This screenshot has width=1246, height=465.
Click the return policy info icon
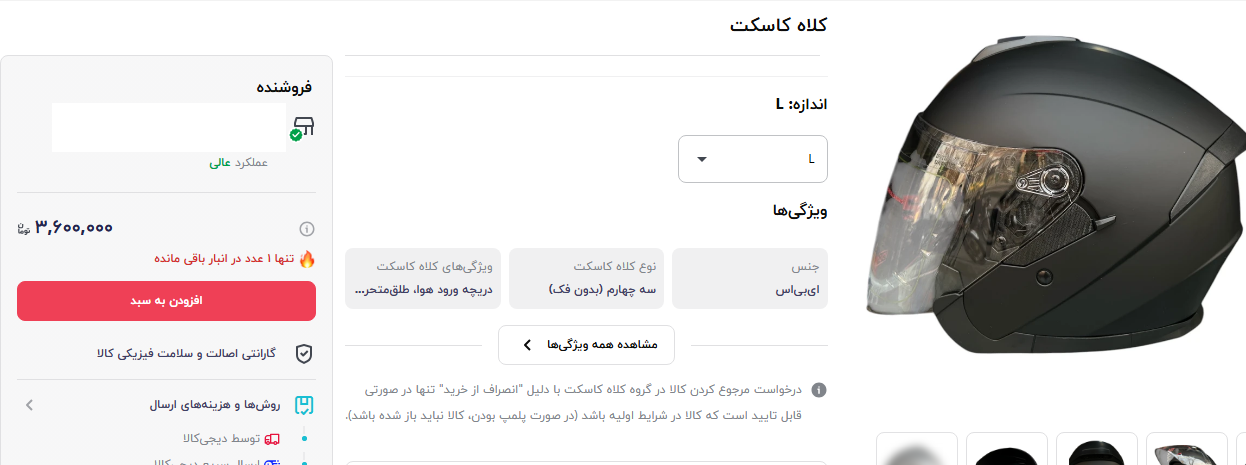pos(819,390)
